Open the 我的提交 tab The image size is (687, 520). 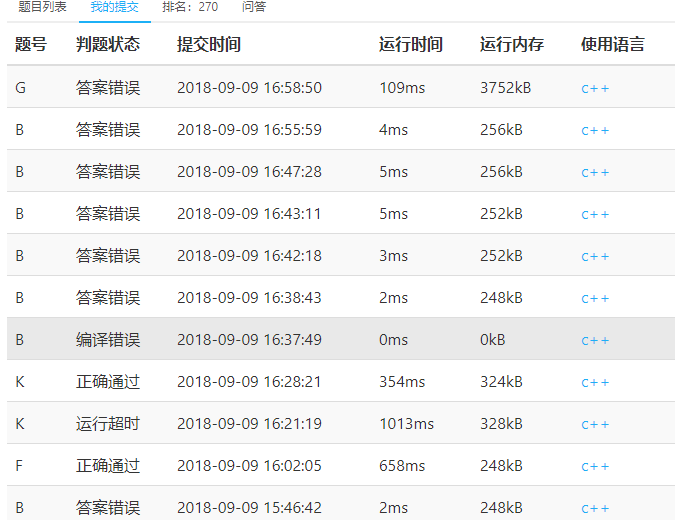click(114, 7)
